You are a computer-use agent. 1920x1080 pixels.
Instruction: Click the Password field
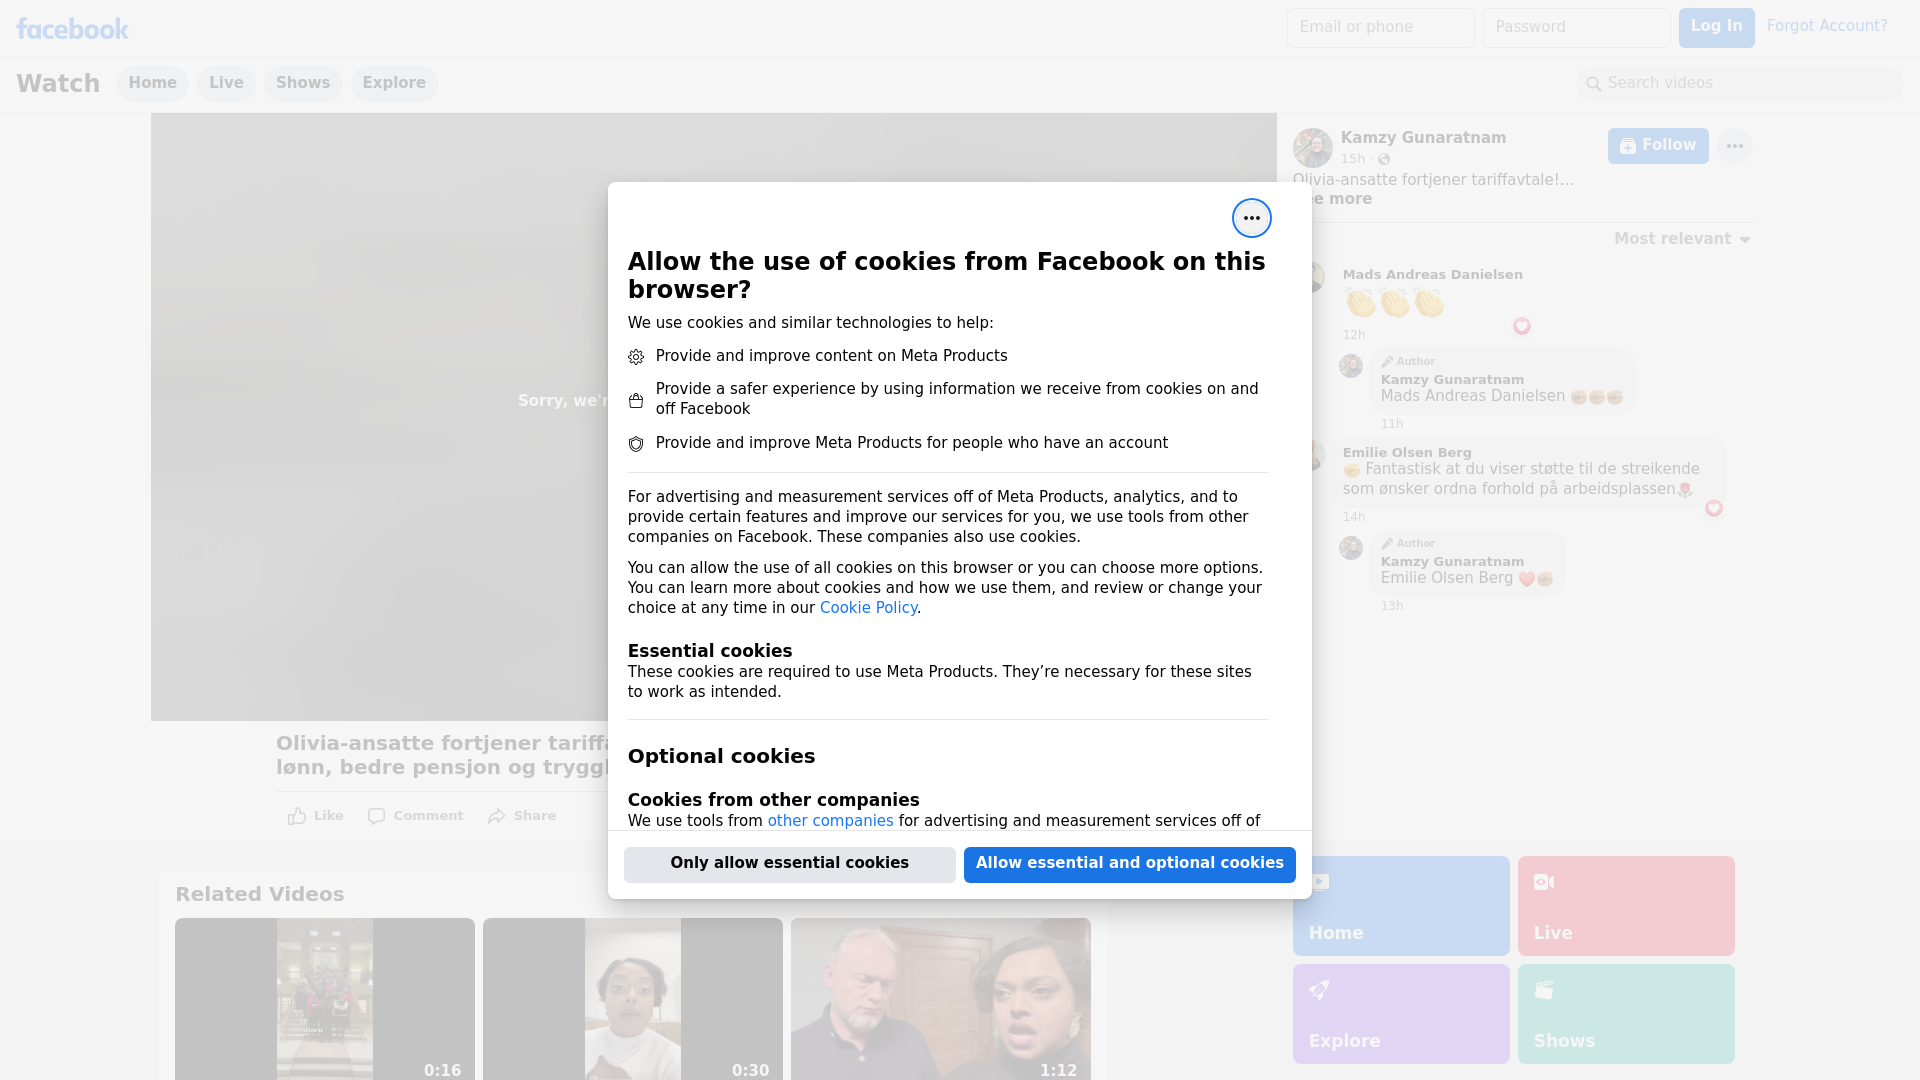click(x=1577, y=28)
